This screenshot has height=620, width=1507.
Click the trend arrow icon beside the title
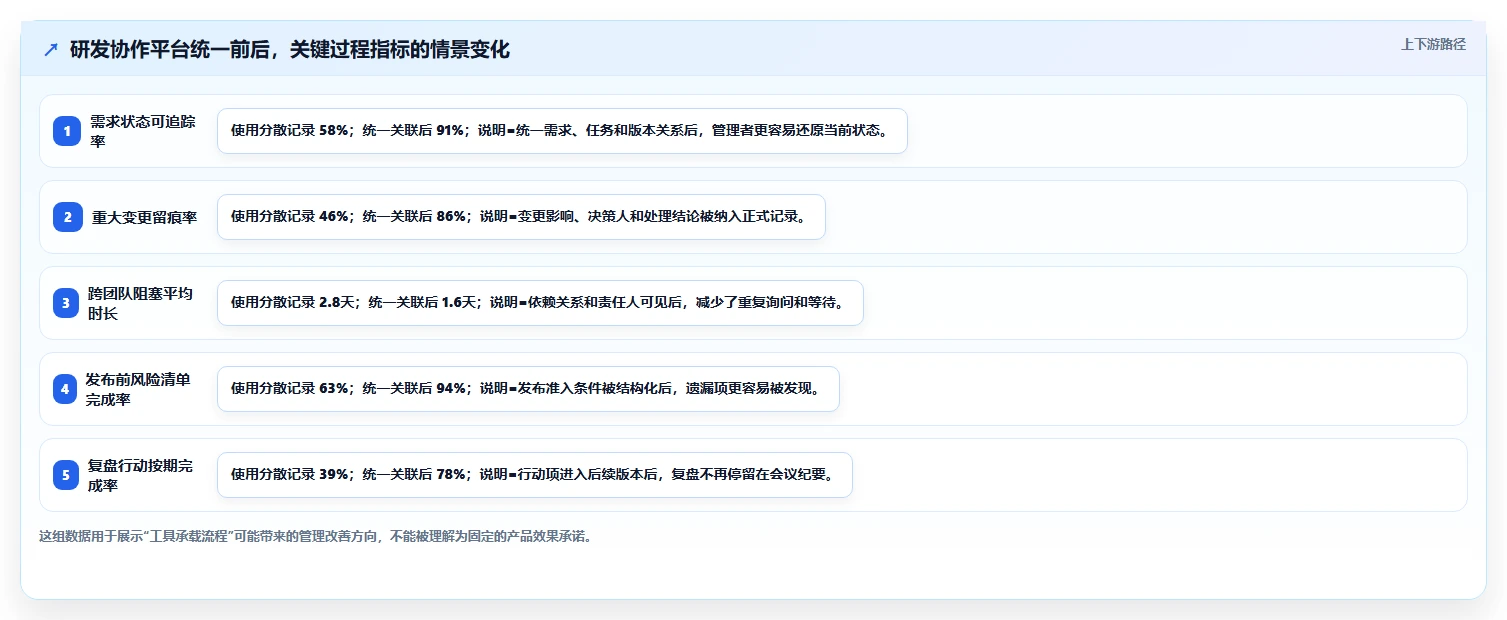50,50
